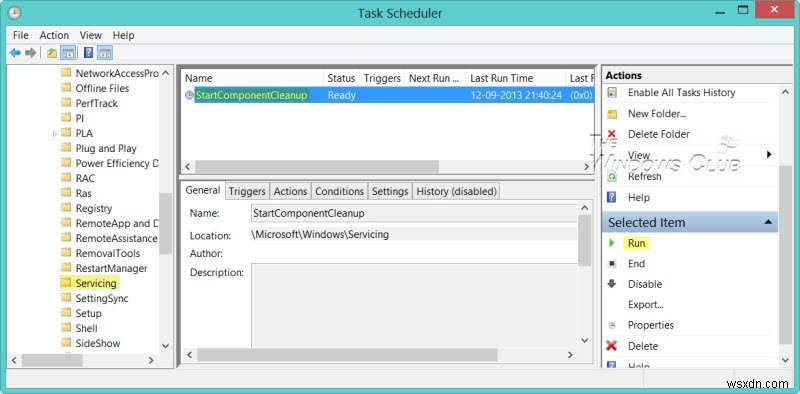This screenshot has height=394, width=800.
Task: Click the Actions pane vertical scrollbar thumb
Action: tap(785, 255)
